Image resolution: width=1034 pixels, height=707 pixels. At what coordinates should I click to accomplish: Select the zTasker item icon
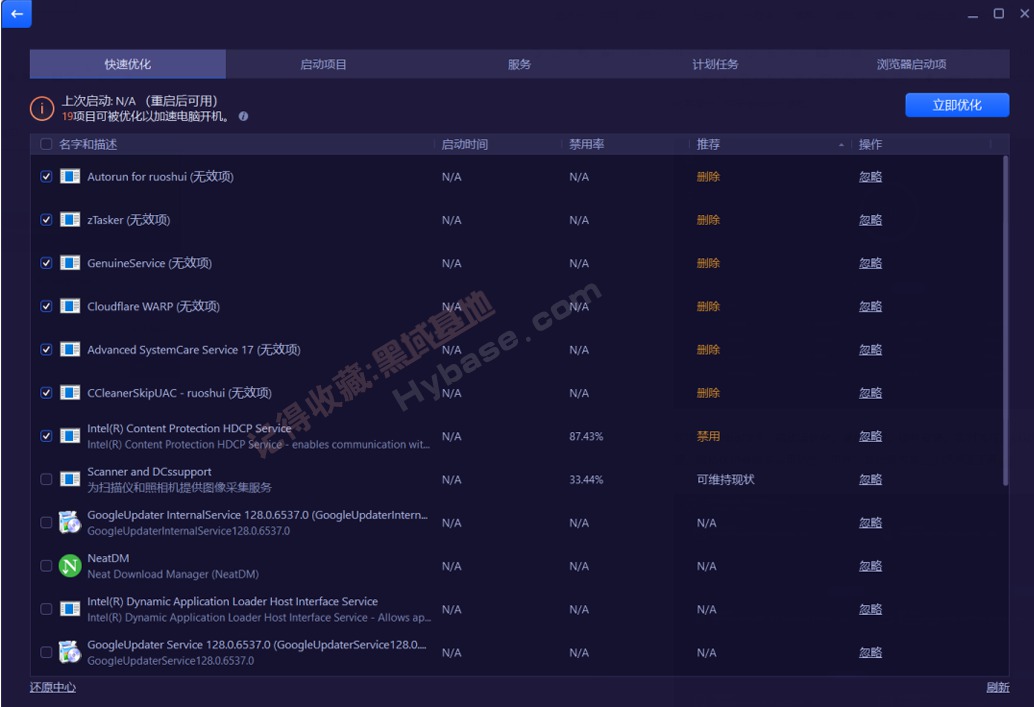(70, 220)
